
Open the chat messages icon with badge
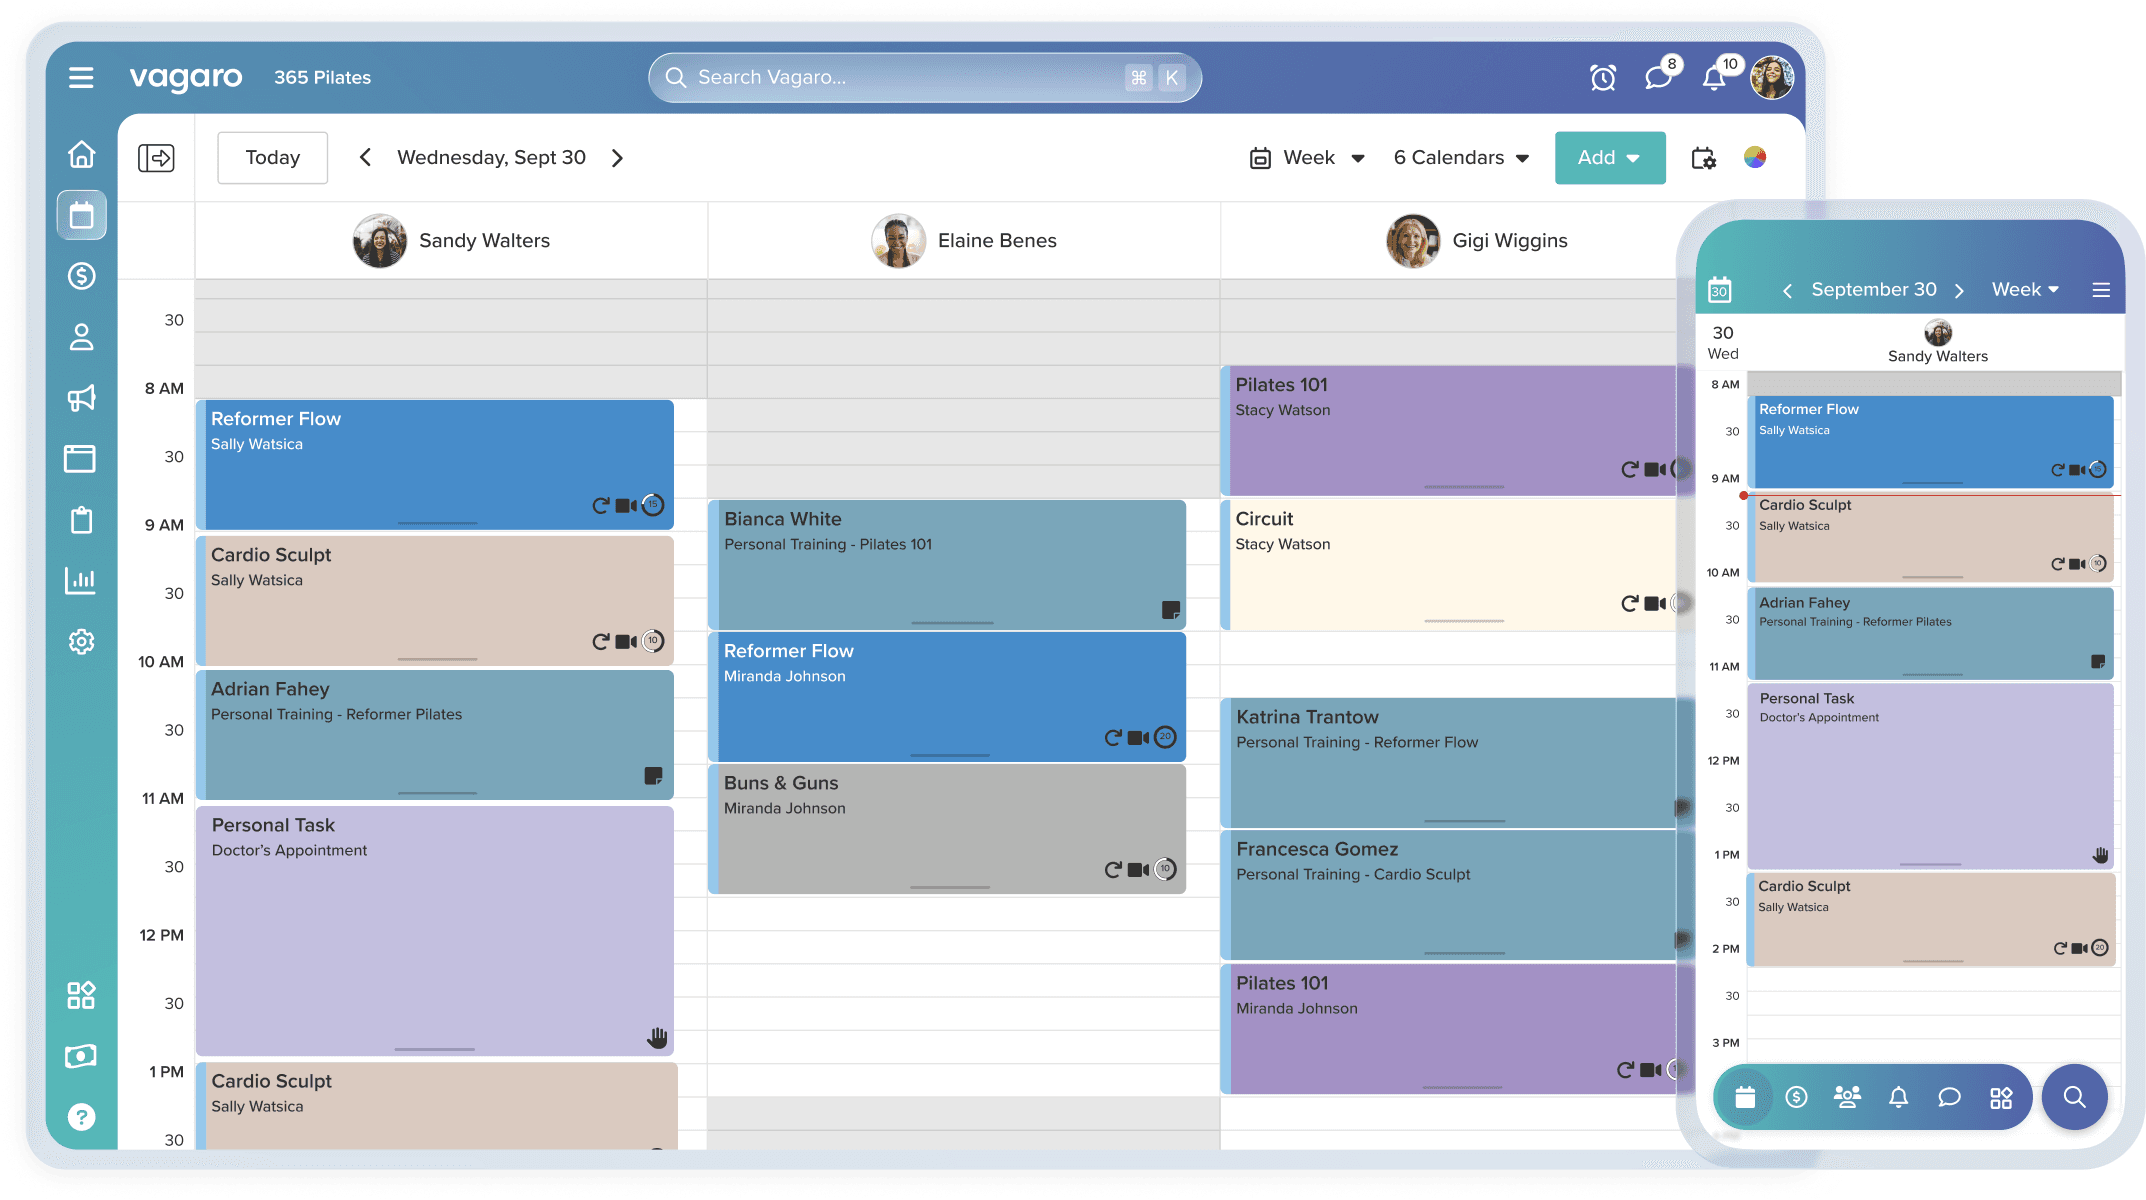pyautogui.click(x=1658, y=77)
